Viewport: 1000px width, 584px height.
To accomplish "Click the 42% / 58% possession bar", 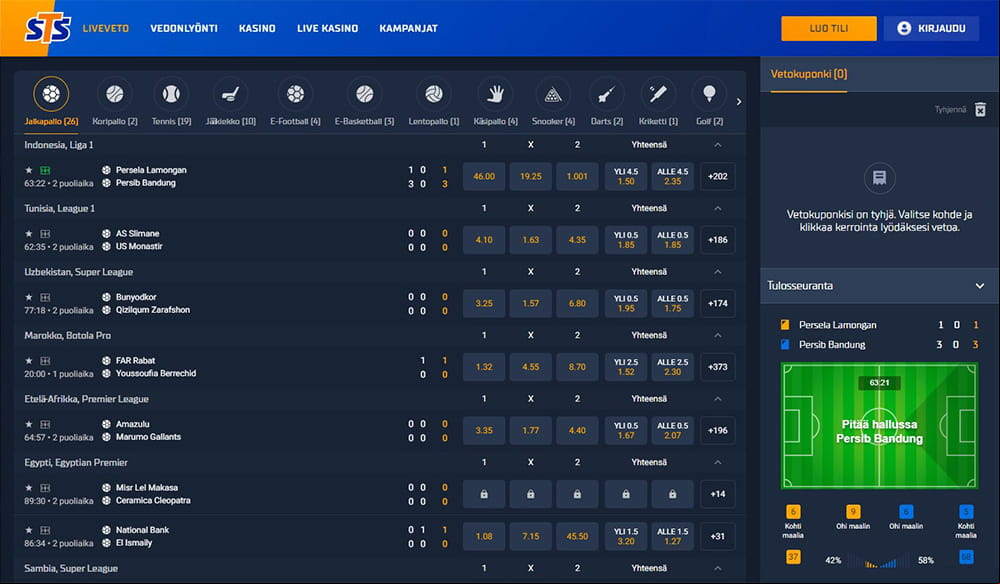I will (x=879, y=561).
